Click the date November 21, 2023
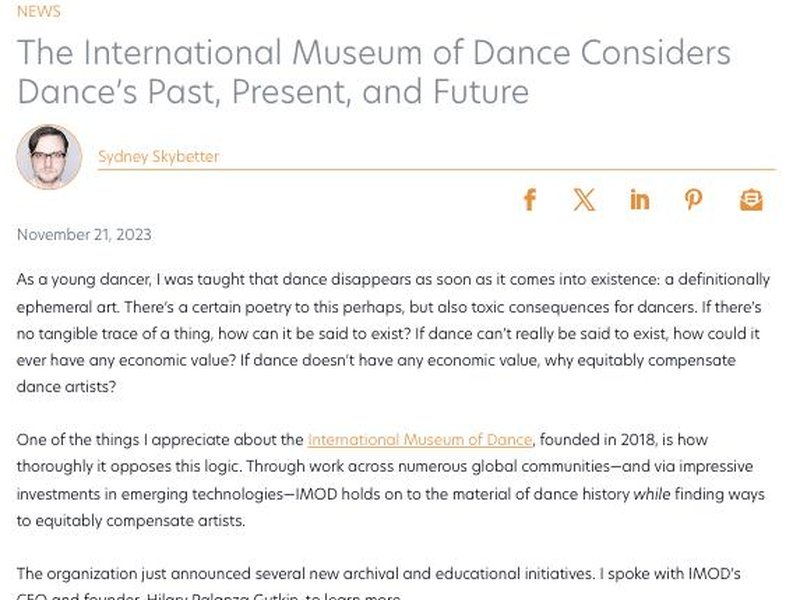The image size is (800, 600). 84,235
